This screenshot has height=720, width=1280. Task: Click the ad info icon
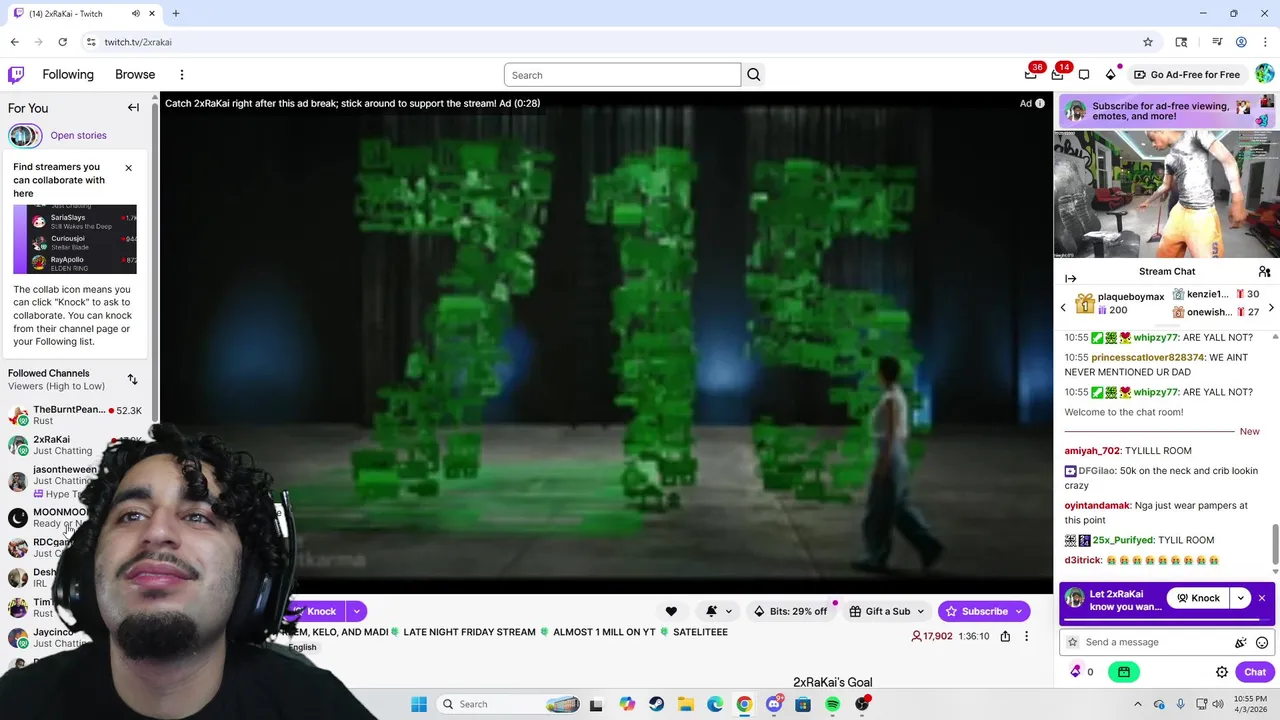(1040, 103)
